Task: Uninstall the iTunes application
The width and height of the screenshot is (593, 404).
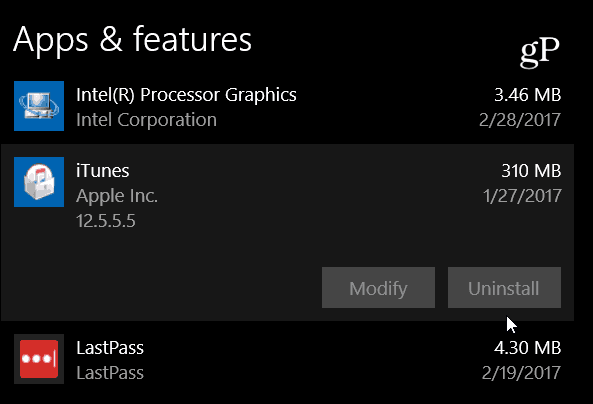Action: tap(504, 287)
